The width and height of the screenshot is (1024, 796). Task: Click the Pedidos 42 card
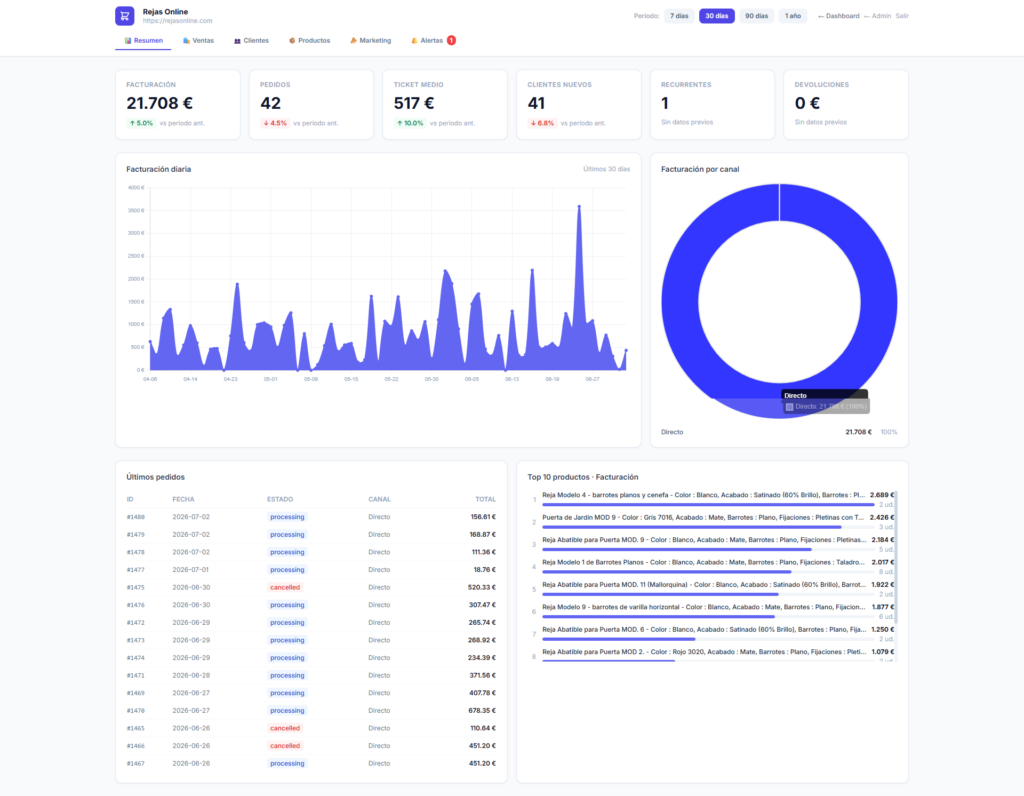312,104
